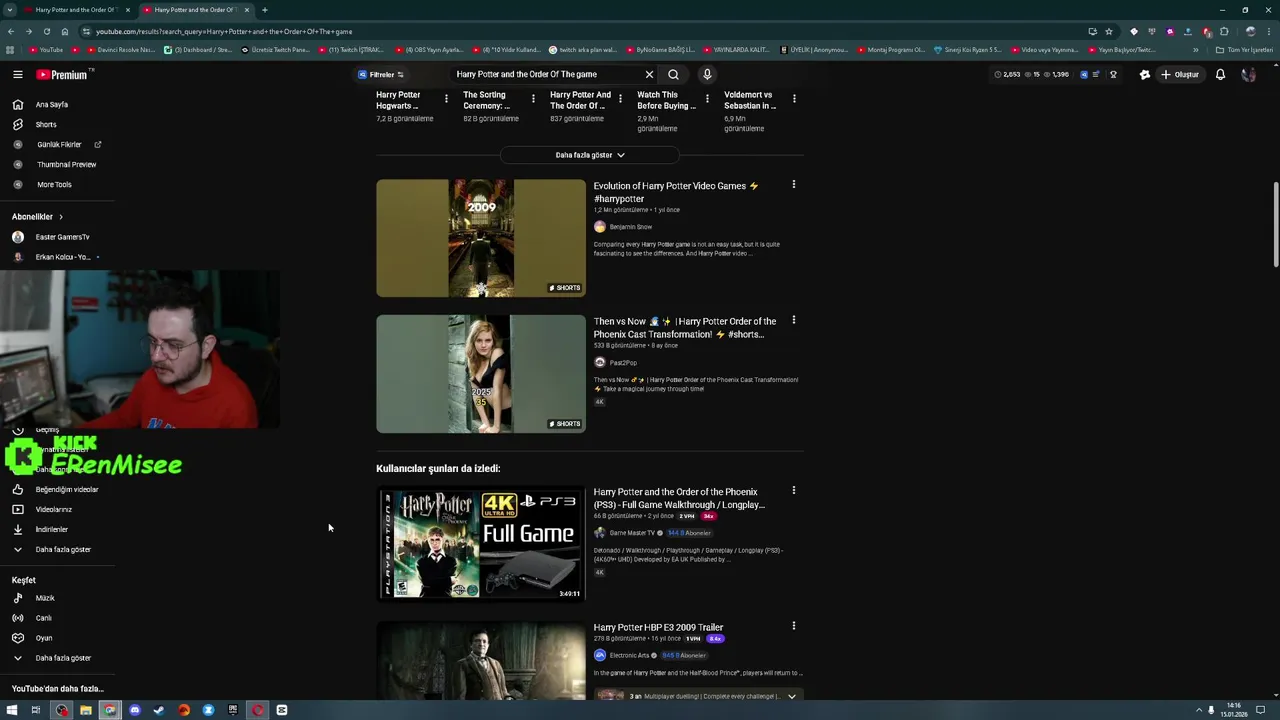Open Steam from the taskbar

click(x=159, y=710)
